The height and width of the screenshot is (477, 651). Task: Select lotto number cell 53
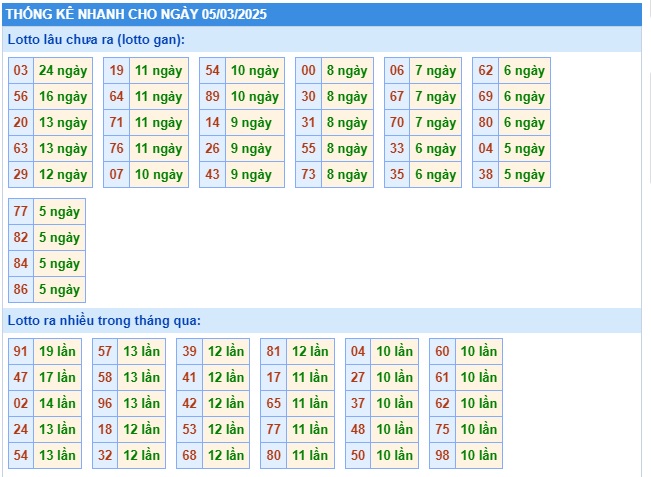click(x=189, y=429)
